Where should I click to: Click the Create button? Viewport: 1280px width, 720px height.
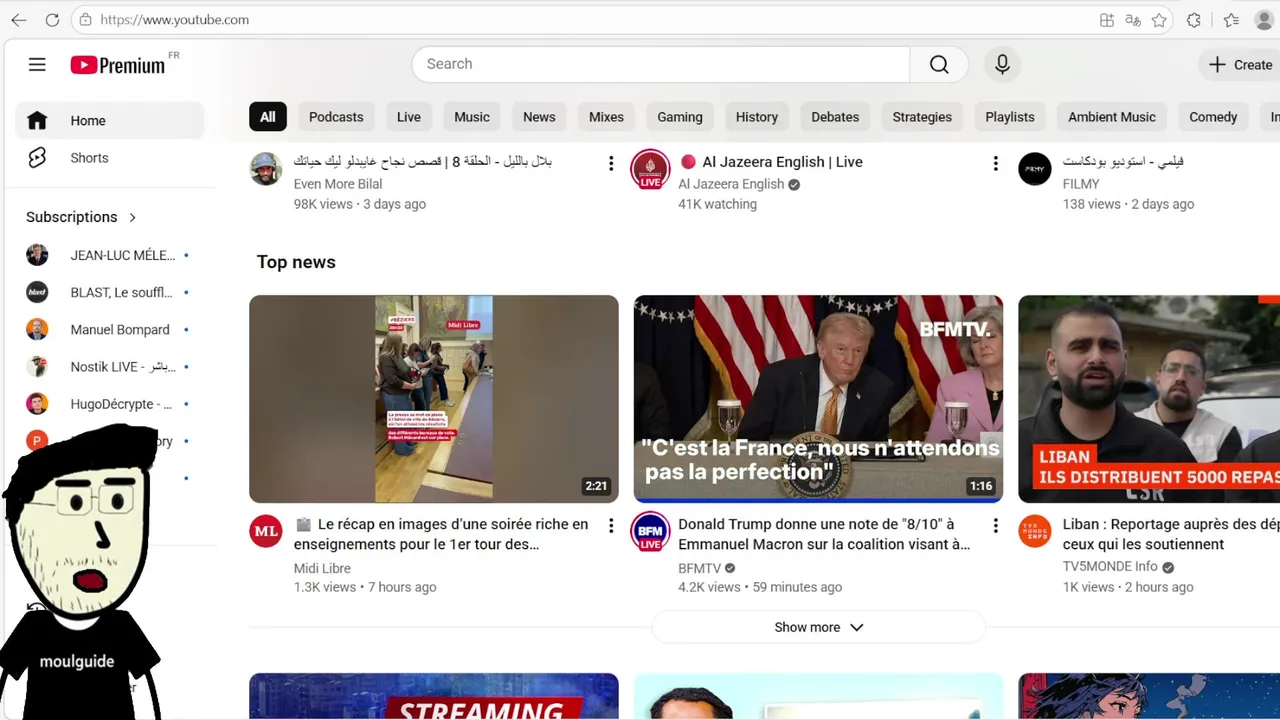point(1240,64)
